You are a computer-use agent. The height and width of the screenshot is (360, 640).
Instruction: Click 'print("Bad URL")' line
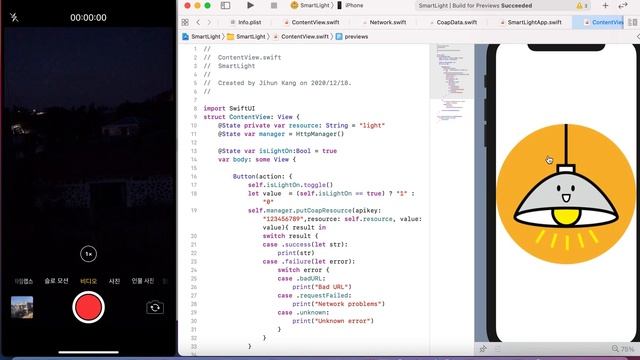click(322, 287)
